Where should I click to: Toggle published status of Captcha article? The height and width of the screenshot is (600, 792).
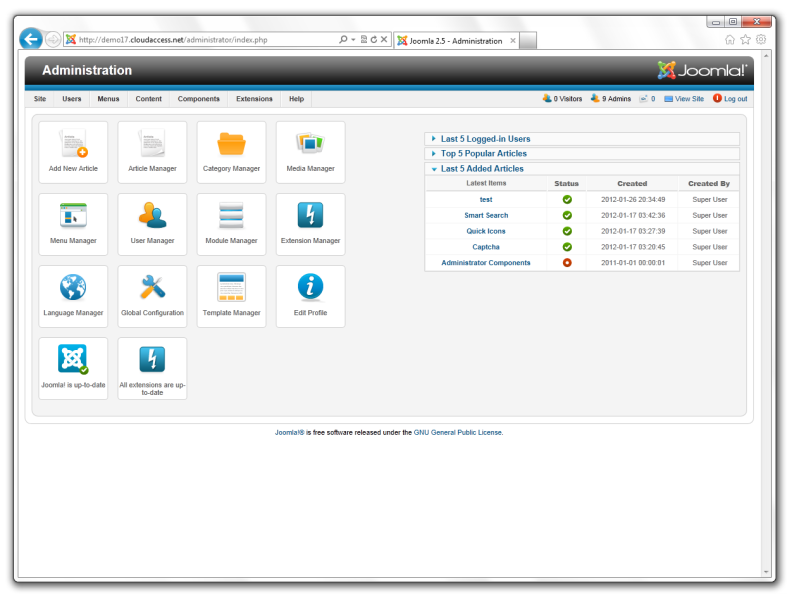567,247
